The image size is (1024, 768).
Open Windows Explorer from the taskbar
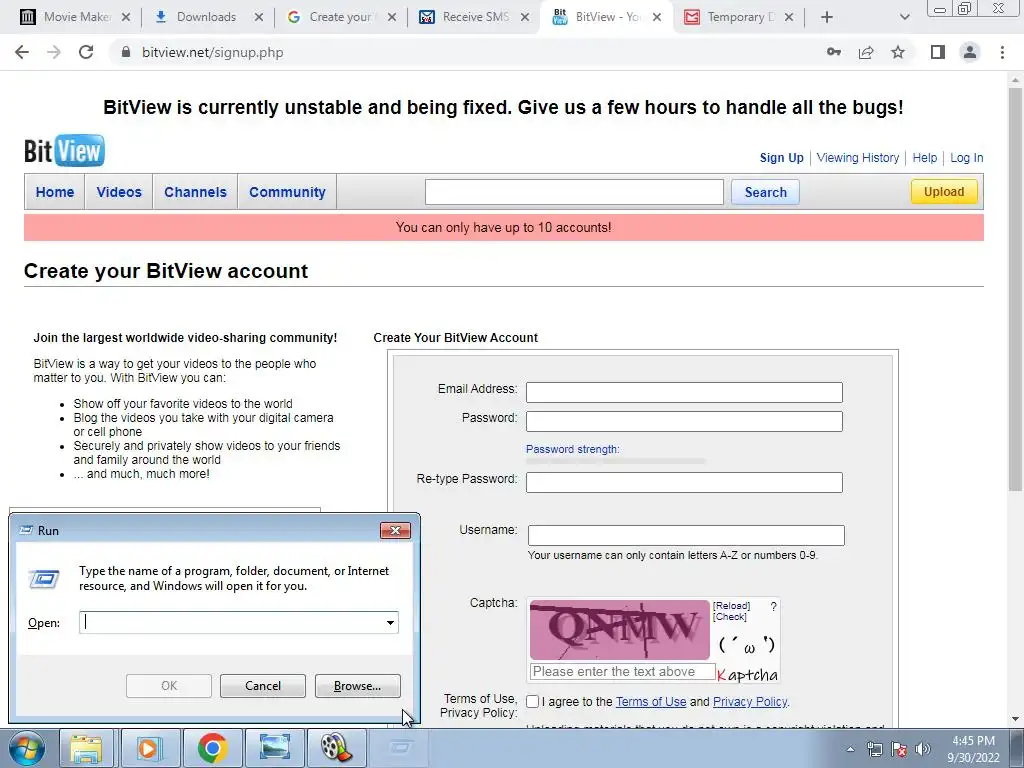coord(86,748)
